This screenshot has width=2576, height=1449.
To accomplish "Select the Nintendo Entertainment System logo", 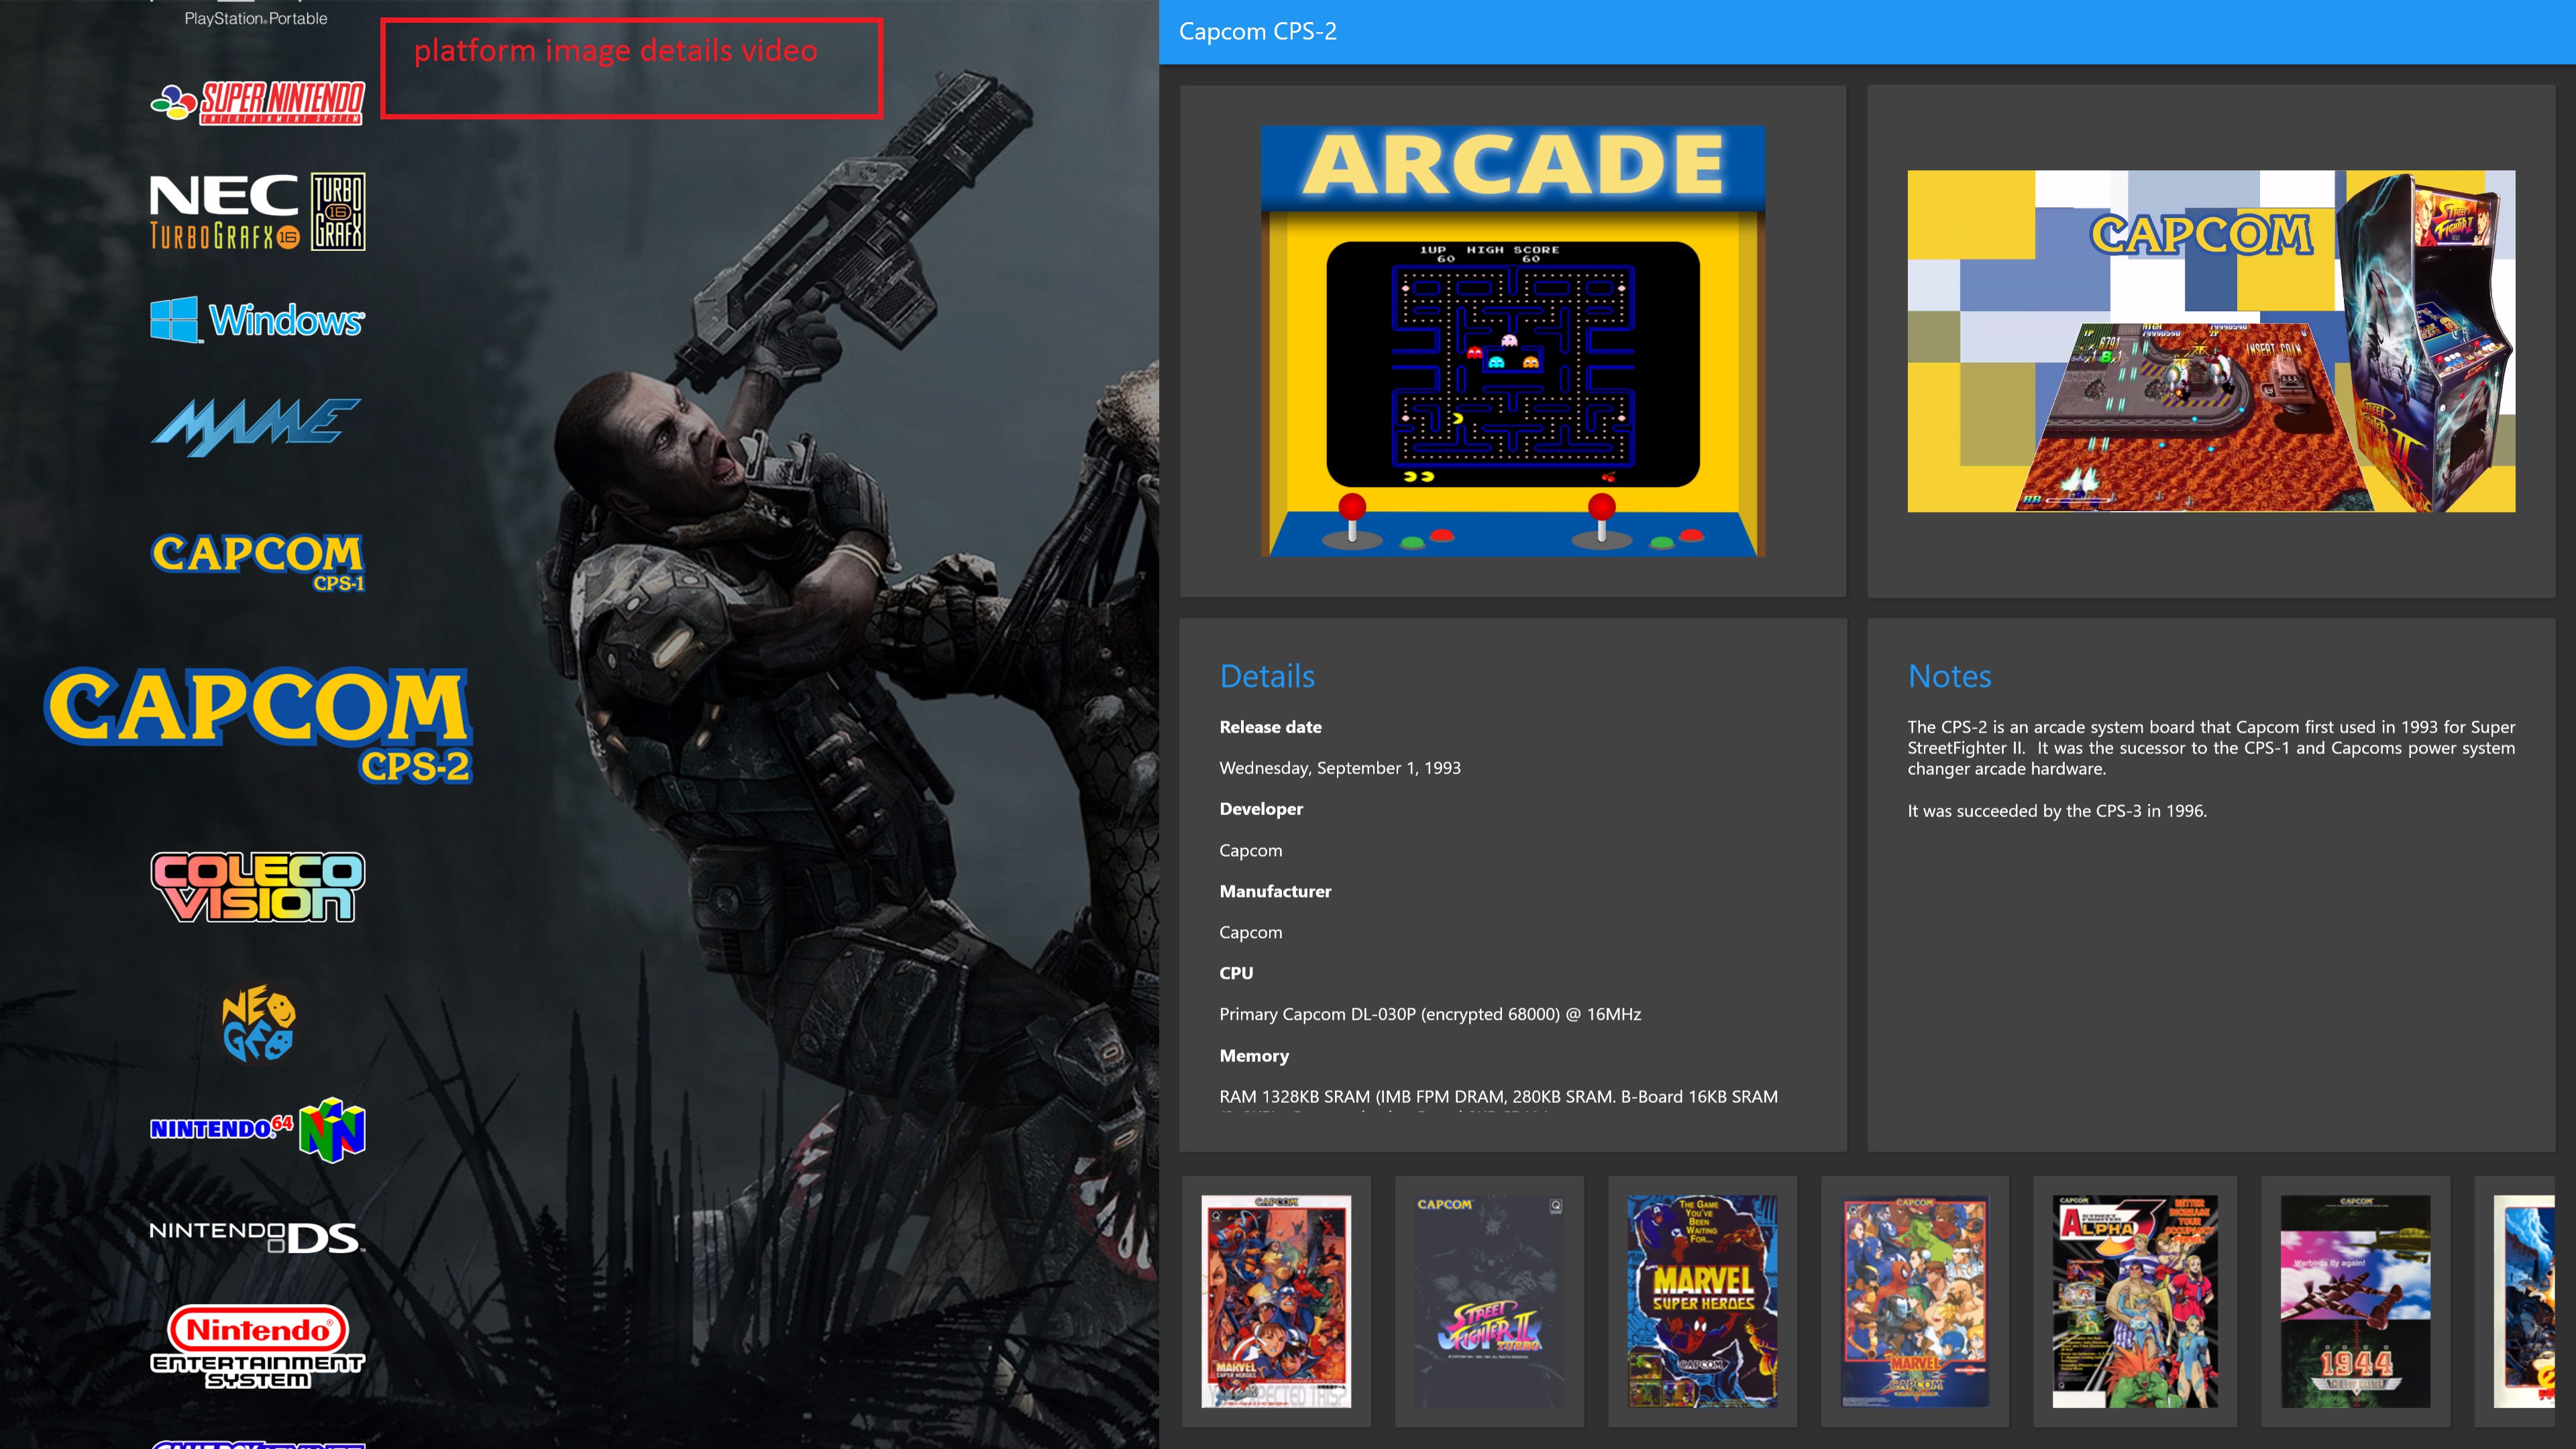I will [257, 1347].
